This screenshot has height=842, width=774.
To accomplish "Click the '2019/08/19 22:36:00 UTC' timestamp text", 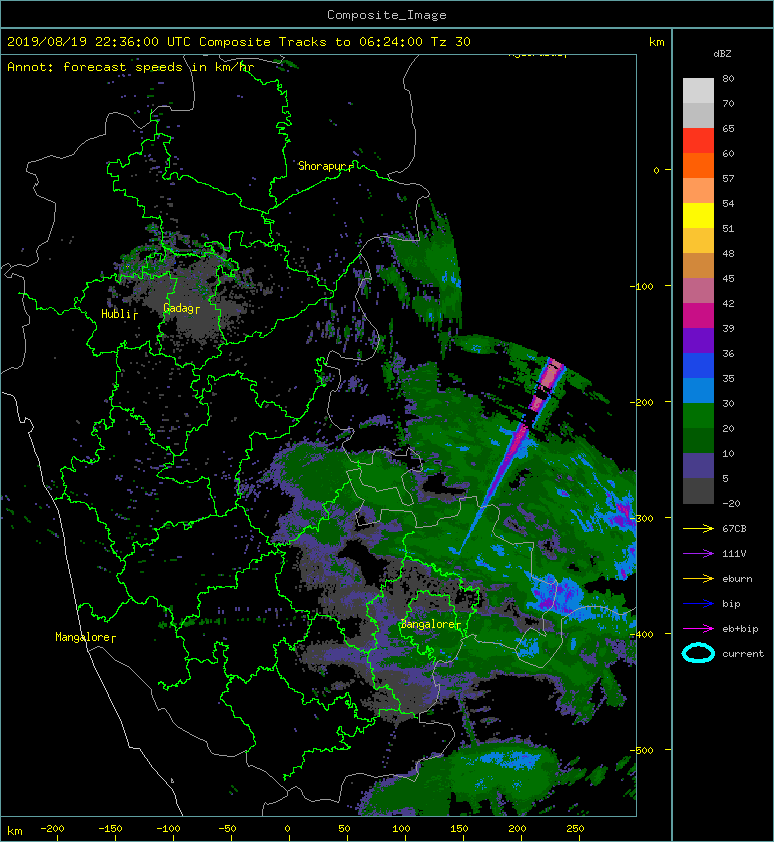I will [99, 42].
